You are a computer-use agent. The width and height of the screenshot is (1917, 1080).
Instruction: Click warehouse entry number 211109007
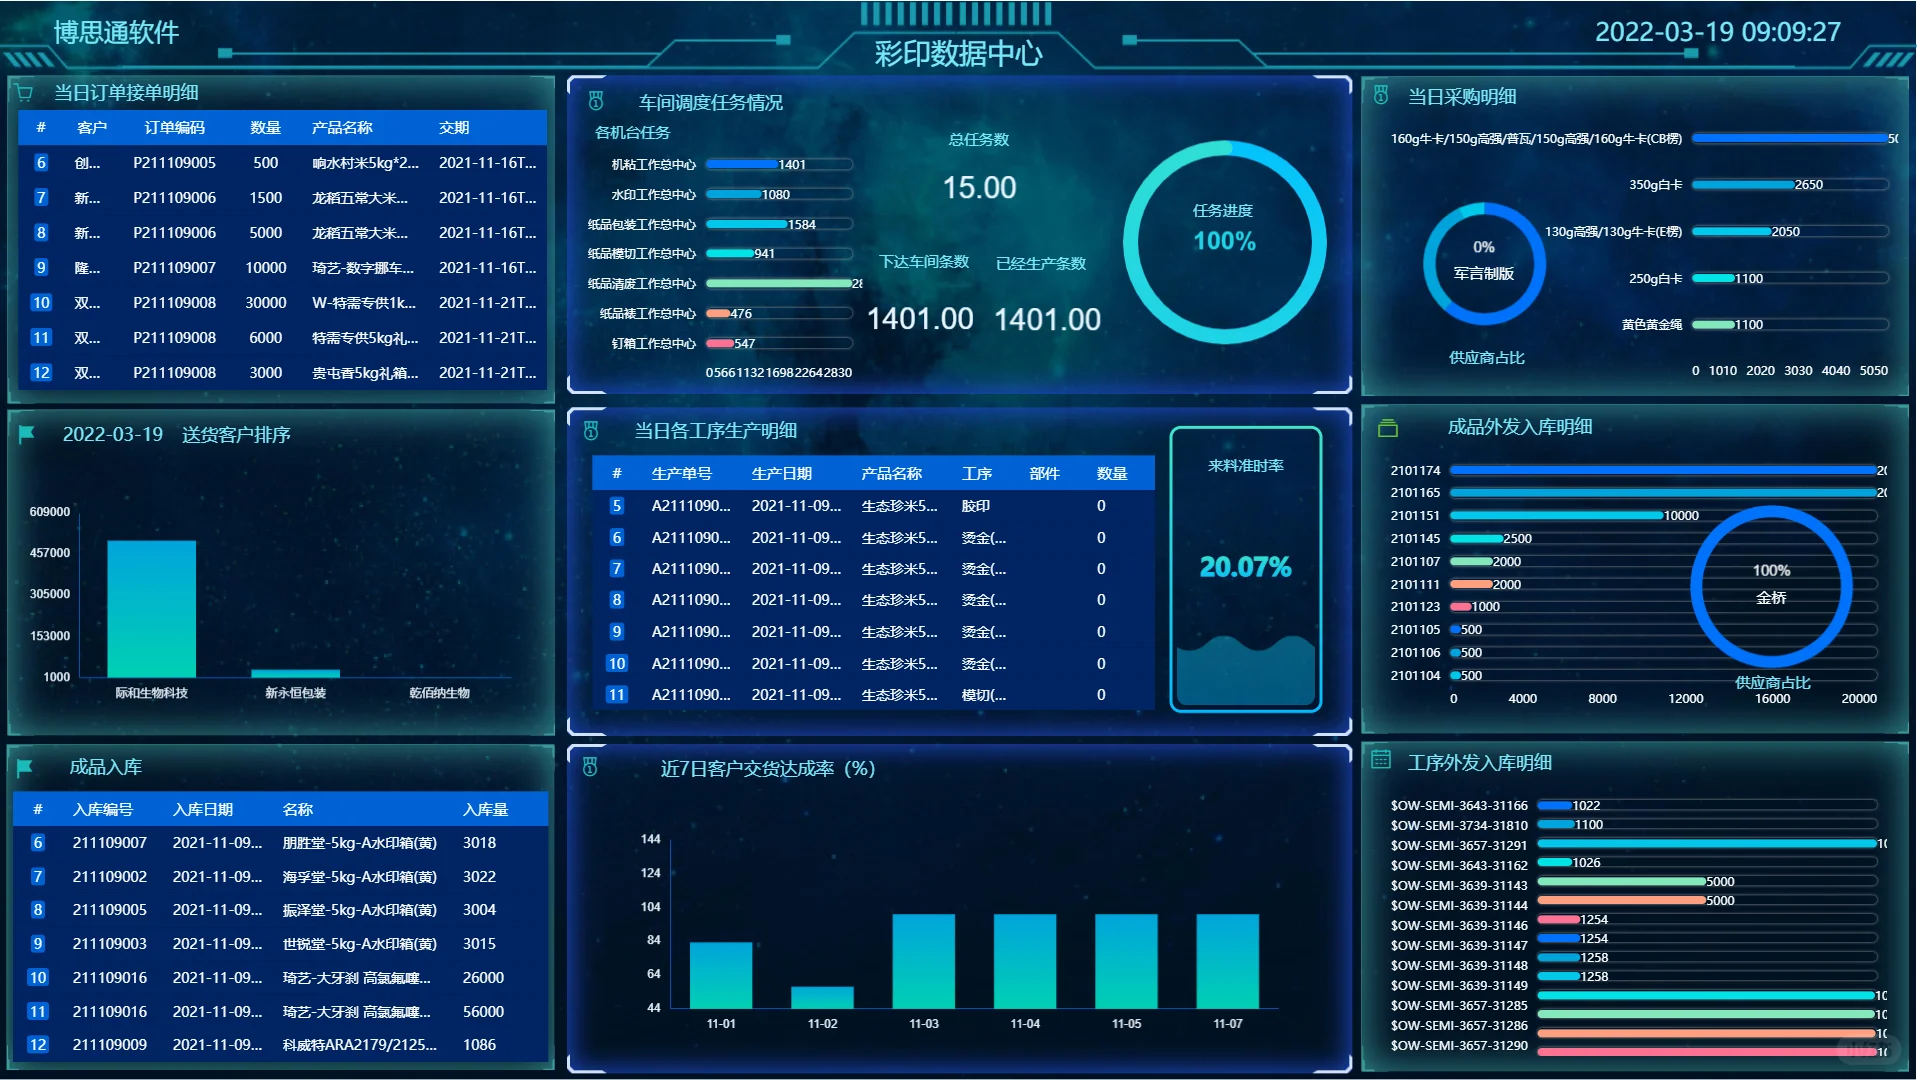point(110,843)
